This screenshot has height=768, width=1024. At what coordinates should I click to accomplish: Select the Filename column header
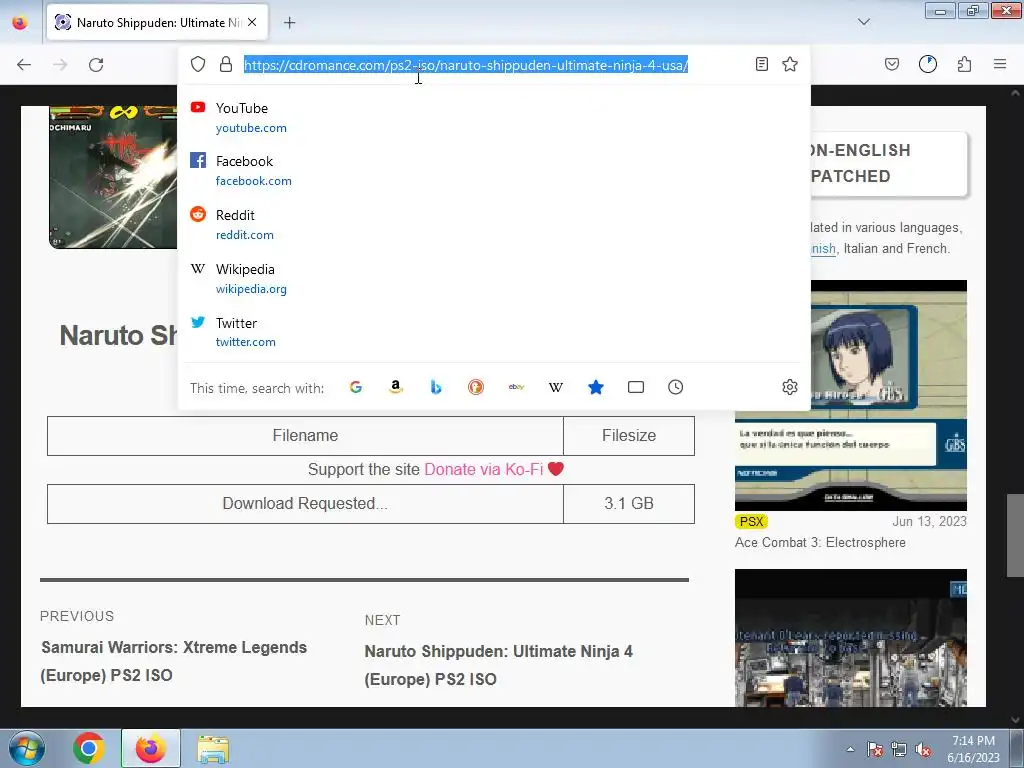[x=305, y=436]
